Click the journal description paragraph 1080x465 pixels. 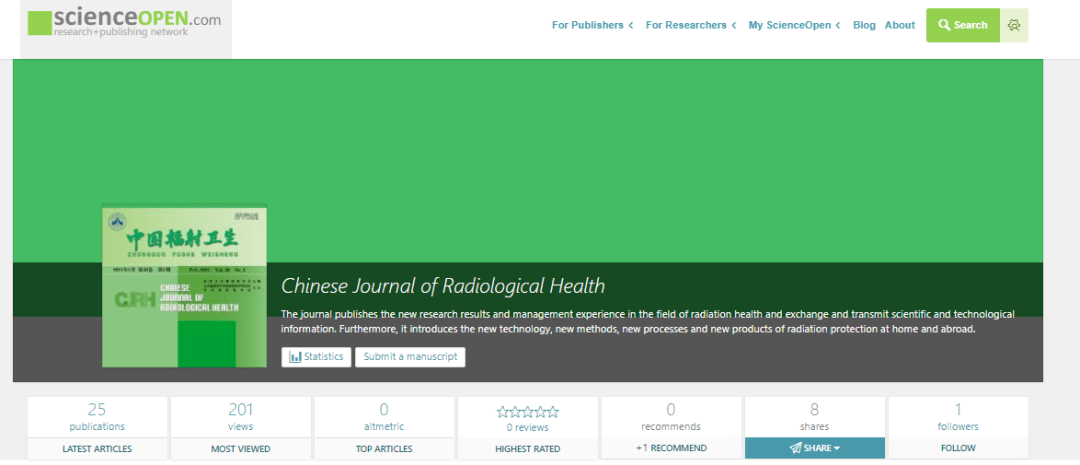point(647,322)
